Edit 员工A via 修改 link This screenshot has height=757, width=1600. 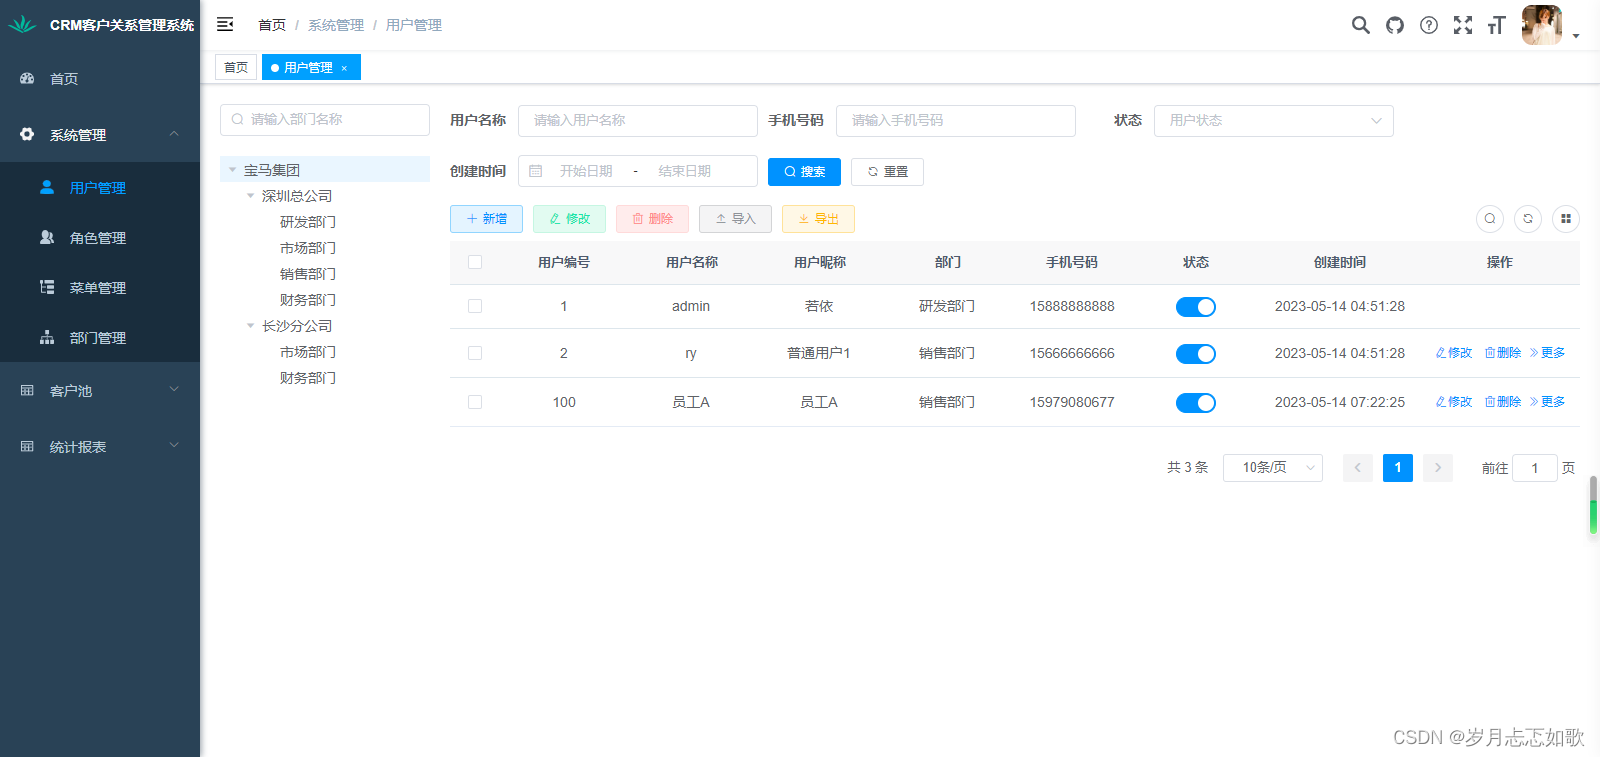point(1454,402)
